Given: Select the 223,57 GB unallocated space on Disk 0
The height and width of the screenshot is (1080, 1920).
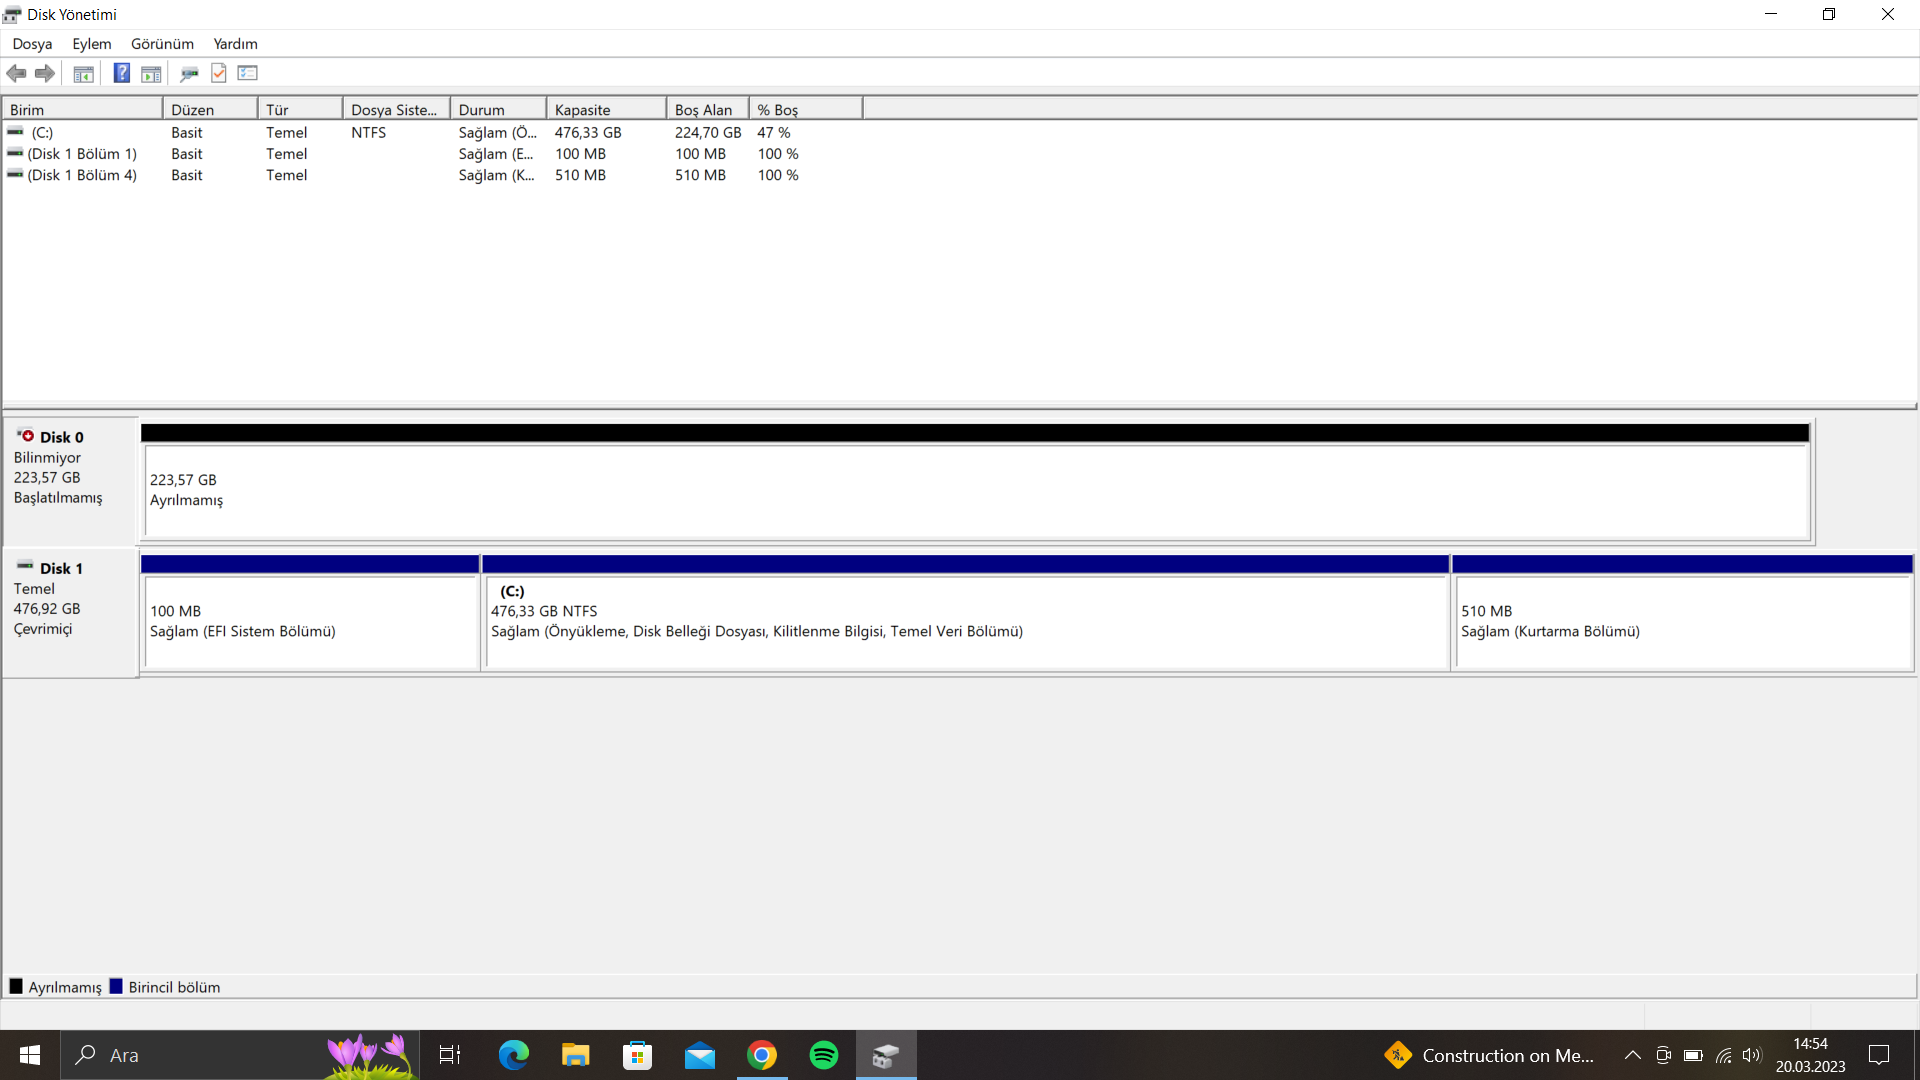Looking at the screenshot, I should 975,490.
